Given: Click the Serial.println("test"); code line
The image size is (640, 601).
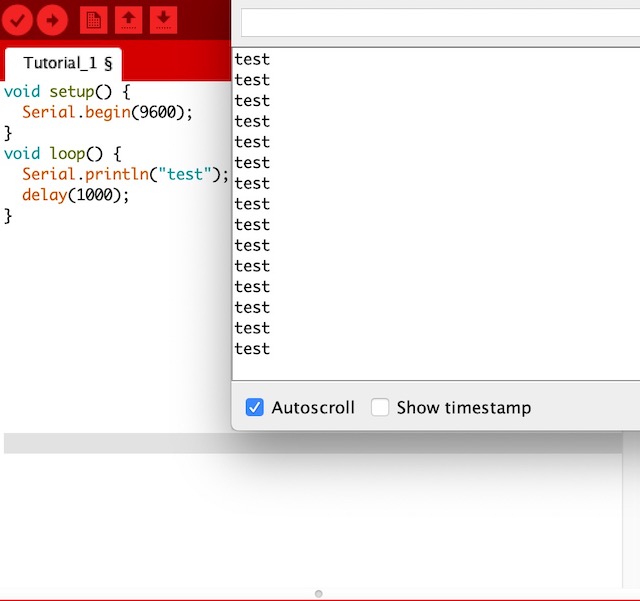Looking at the screenshot, I should click(x=125, y=175).
